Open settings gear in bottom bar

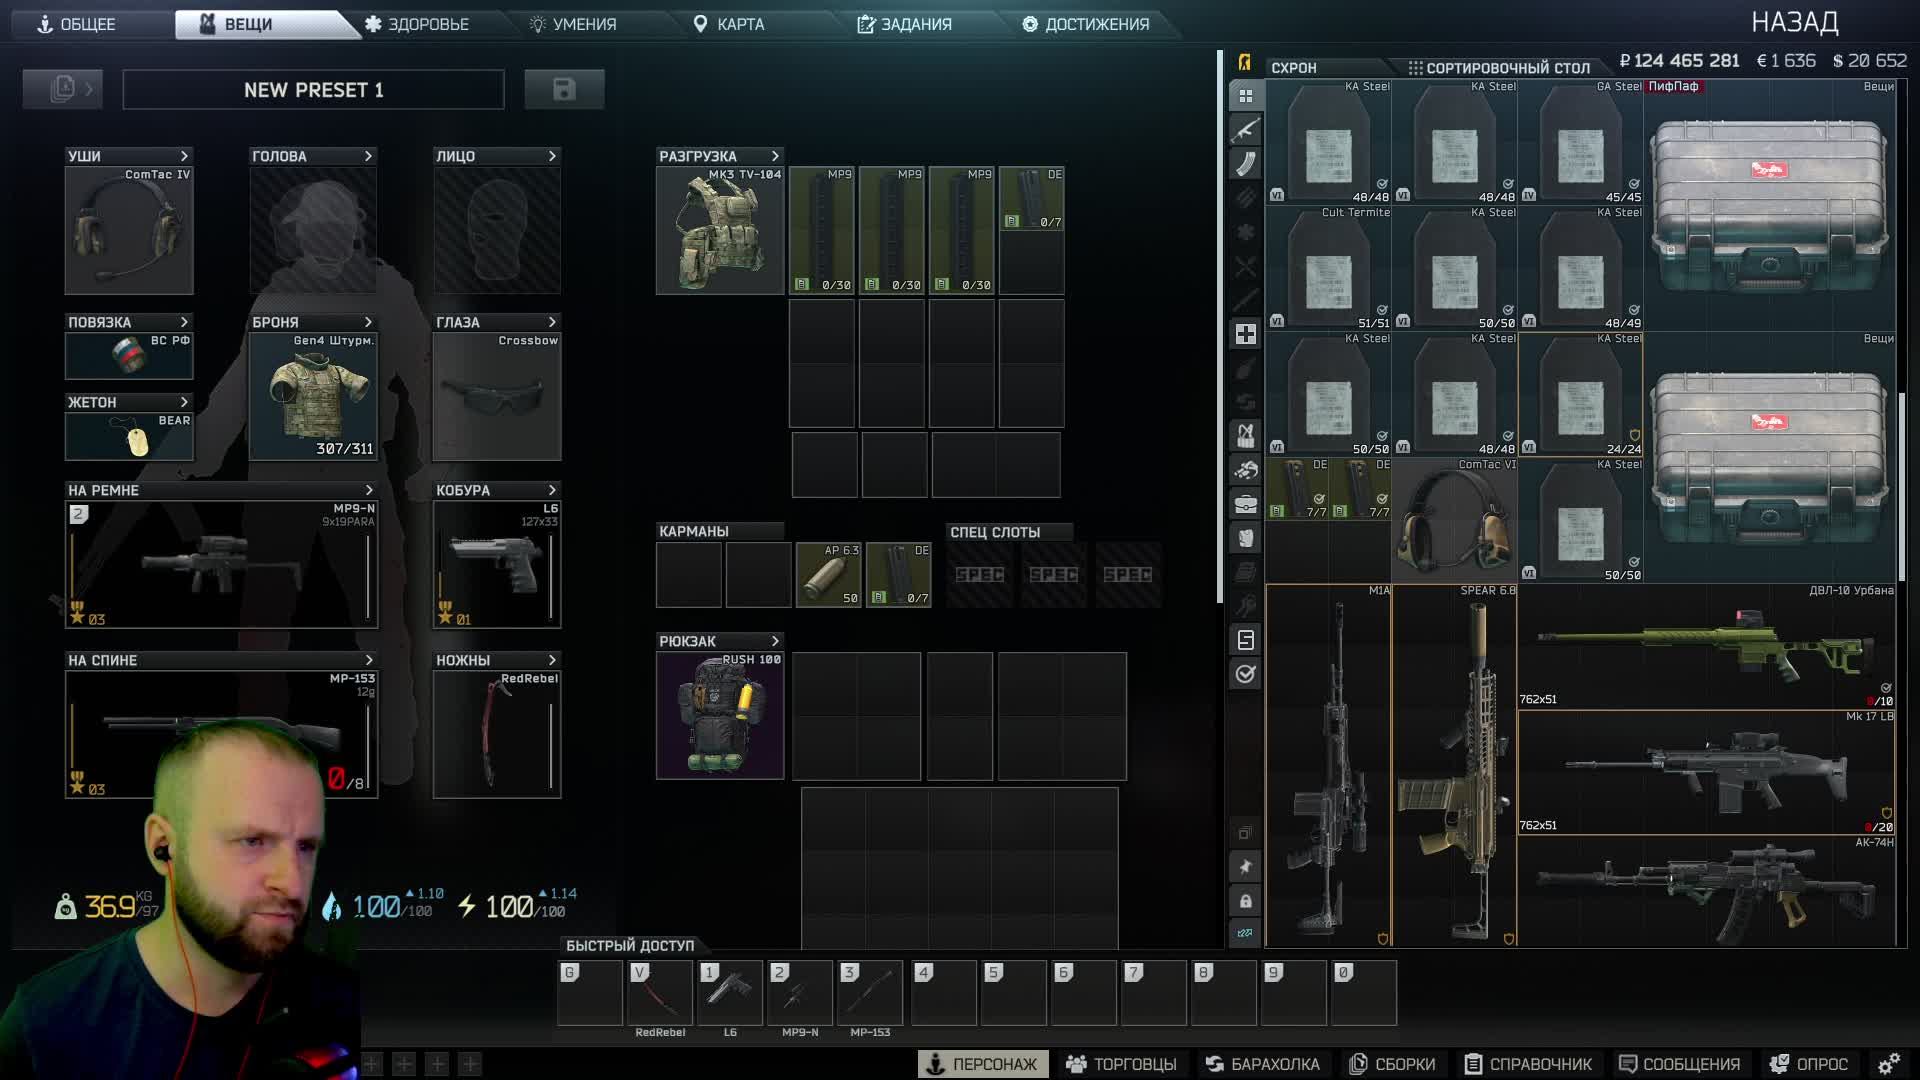tap(1888, 1064)
